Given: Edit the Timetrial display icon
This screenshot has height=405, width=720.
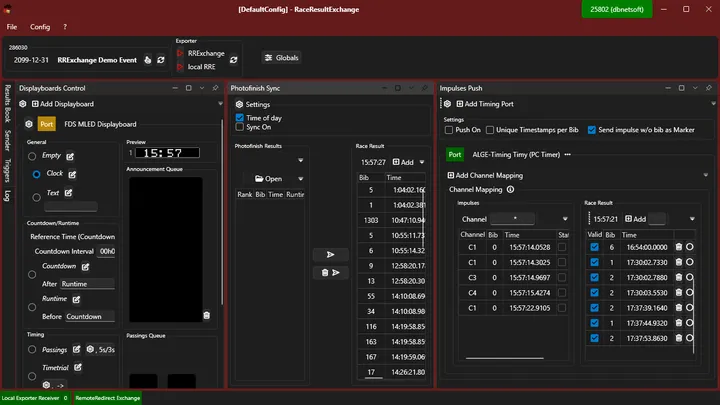Looking at the screenshot, I should click(x=78, y=367).
